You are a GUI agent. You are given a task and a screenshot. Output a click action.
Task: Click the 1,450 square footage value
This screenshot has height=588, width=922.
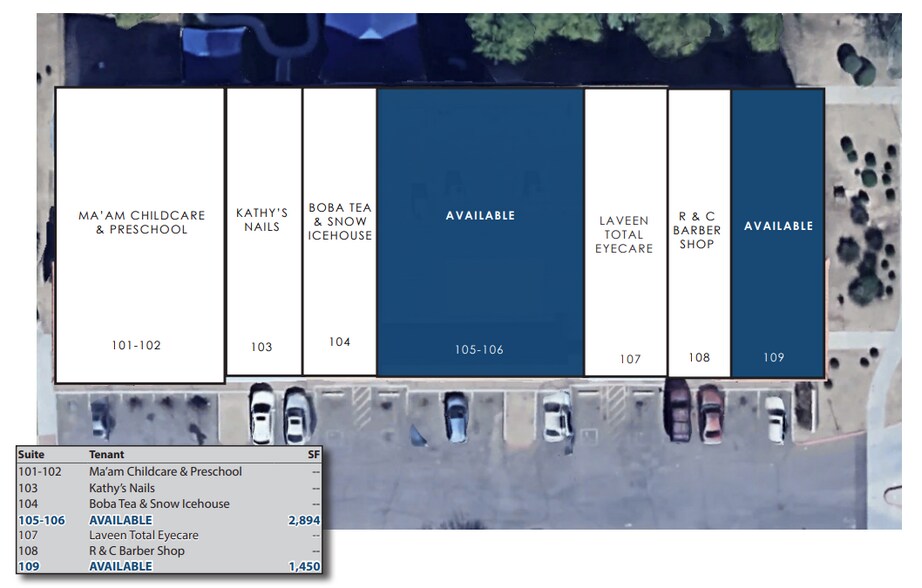click(x=304, y=566)
